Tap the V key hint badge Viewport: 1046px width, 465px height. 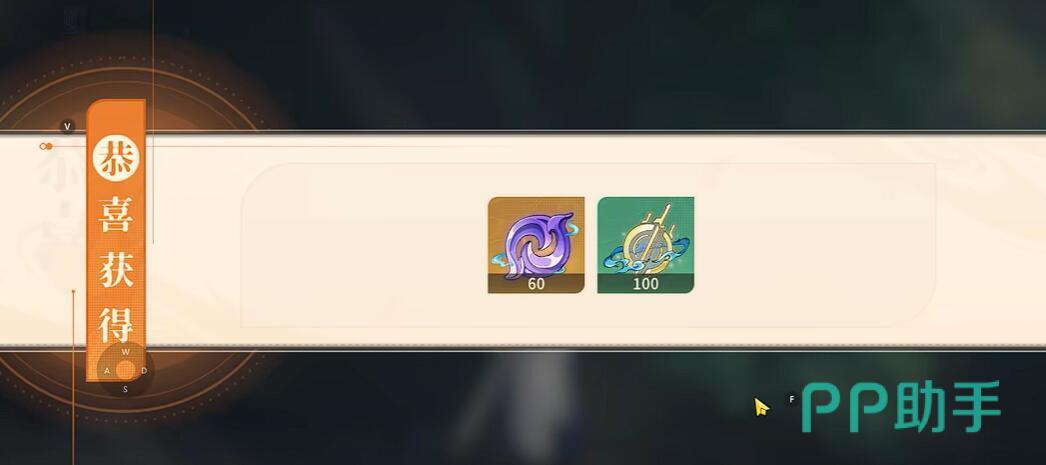[x=67, y=126]
